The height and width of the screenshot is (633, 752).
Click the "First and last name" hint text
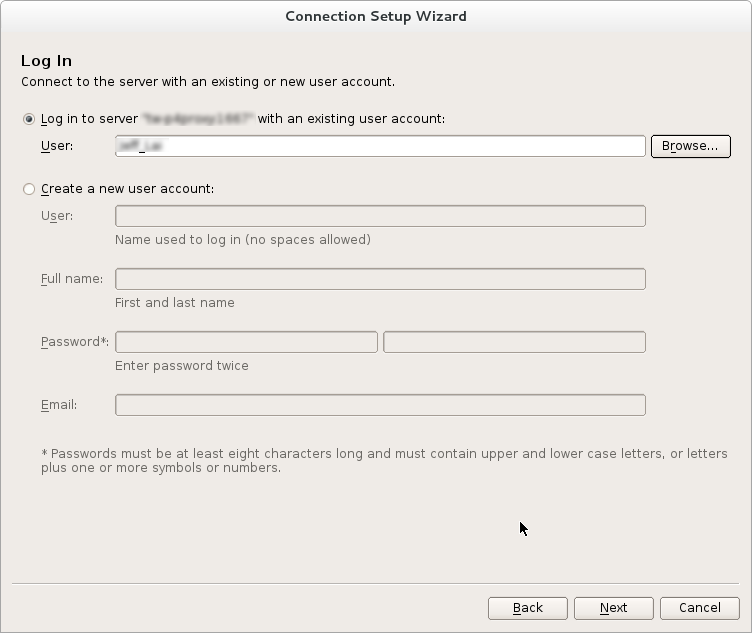pyautogui.click(x=175, y=303)
